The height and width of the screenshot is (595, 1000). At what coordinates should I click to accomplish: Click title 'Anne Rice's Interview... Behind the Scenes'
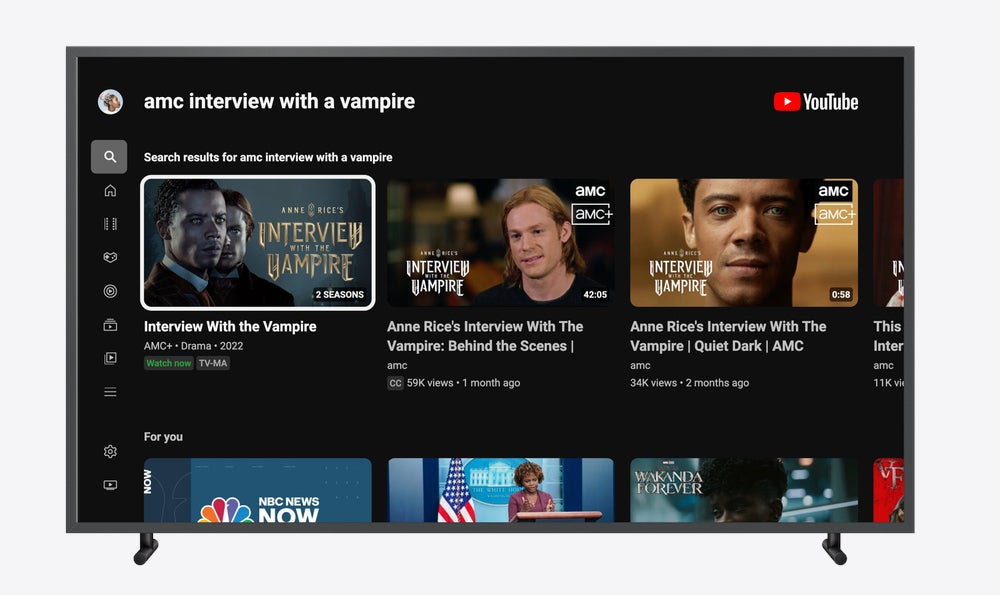point(485,336)
